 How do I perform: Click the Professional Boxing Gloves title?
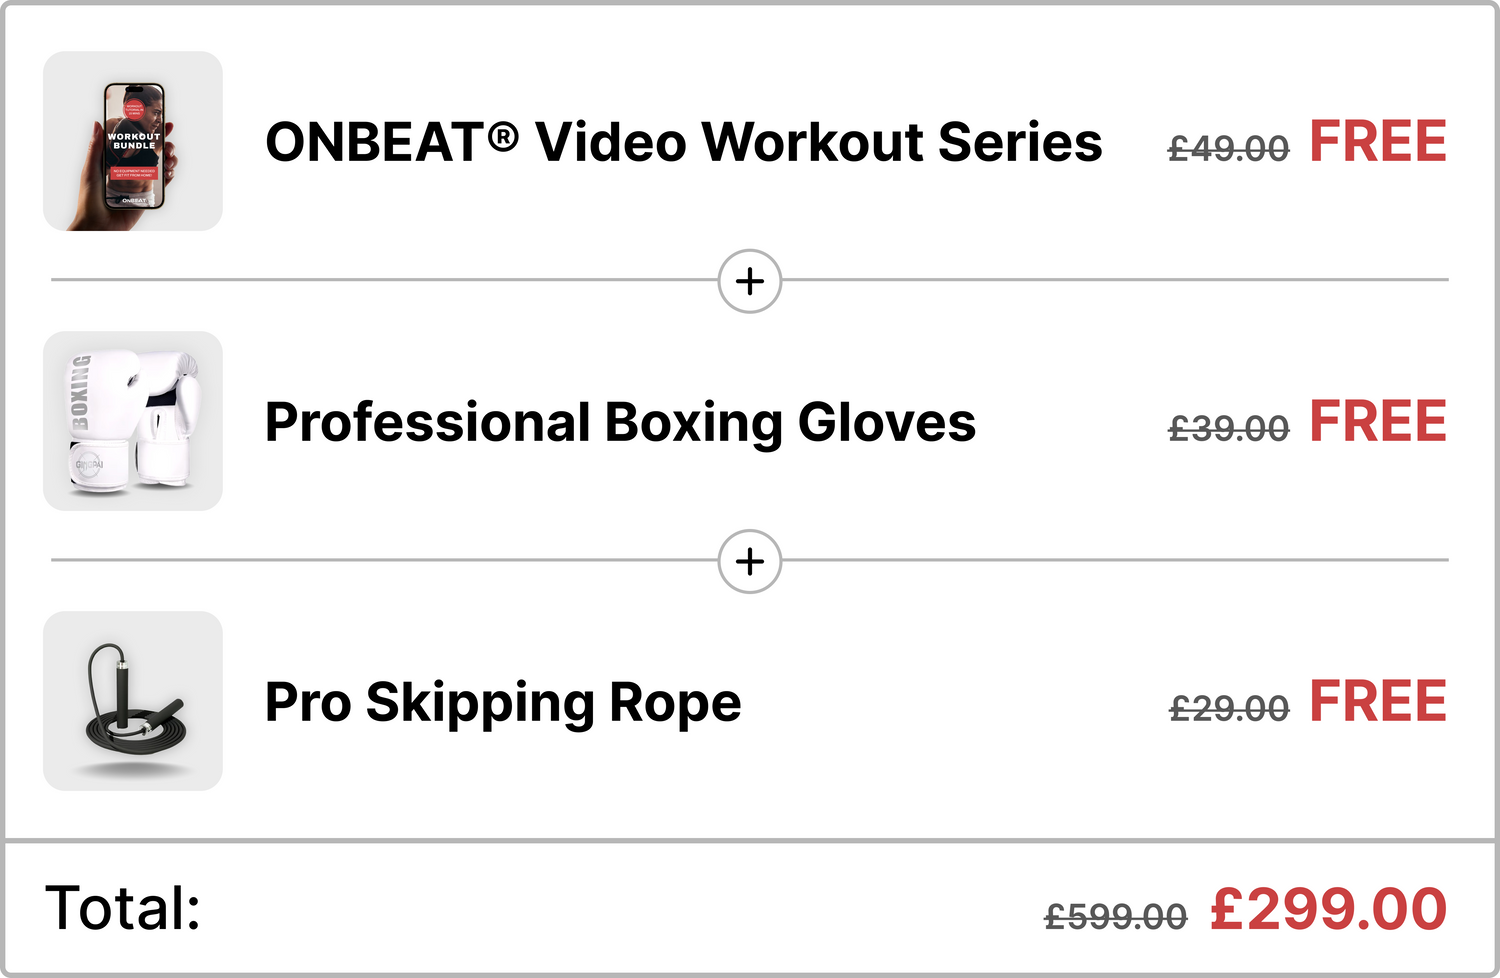[x=620, y=422]
